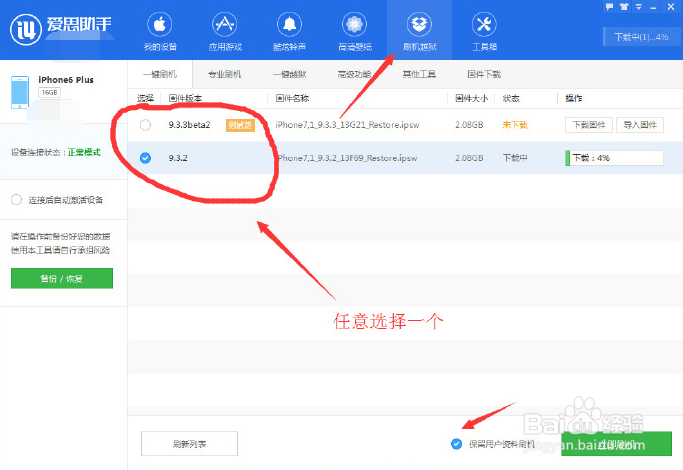Click the 下载中(1)...4% download status box

pos(641,37)
